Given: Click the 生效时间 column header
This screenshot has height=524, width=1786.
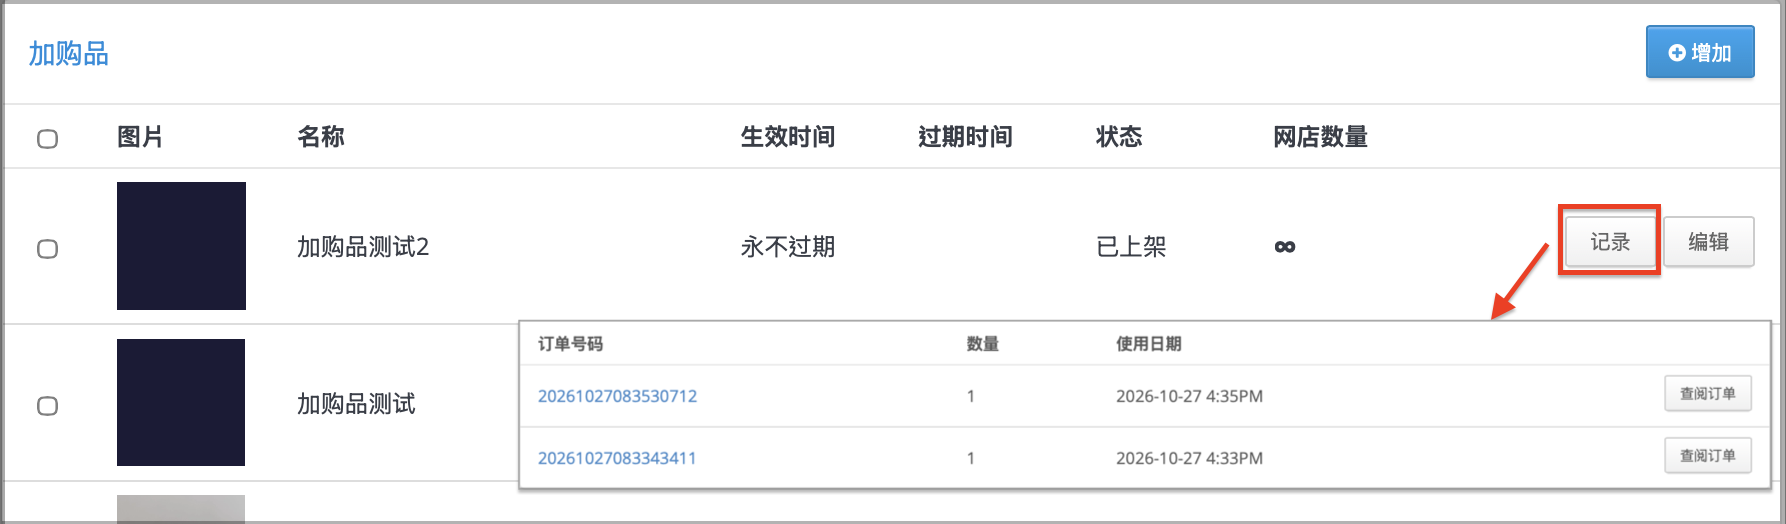Looking at the screenshot, I should 788,137.
